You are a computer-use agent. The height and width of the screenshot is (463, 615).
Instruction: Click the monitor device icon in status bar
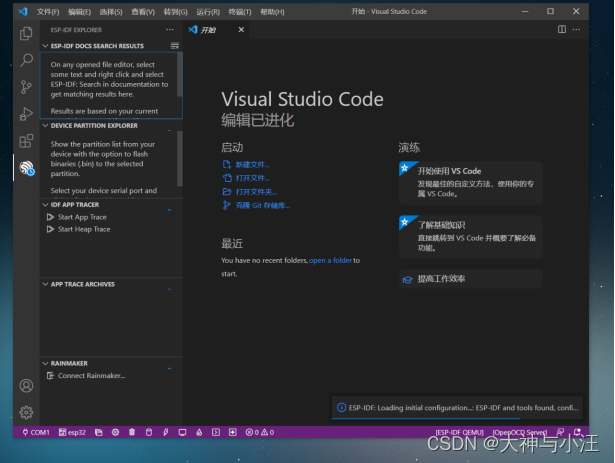[182, 432]
